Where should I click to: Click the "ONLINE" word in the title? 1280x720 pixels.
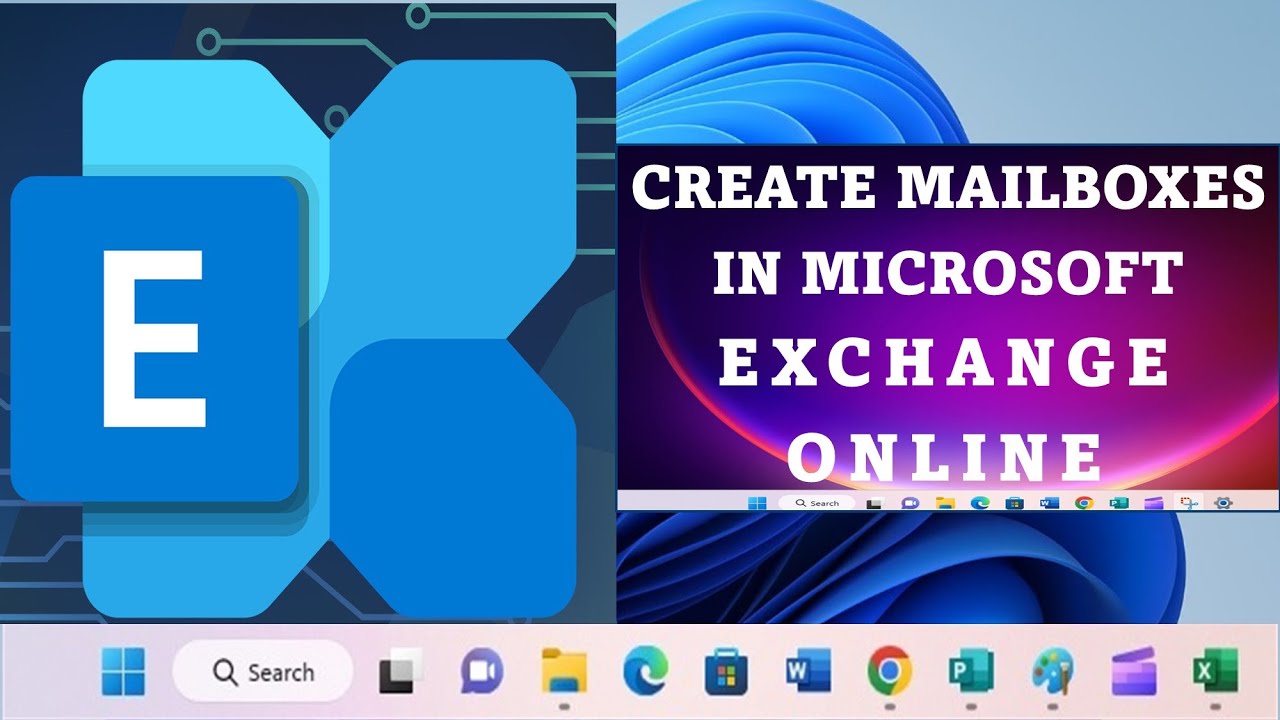(945, 455)
